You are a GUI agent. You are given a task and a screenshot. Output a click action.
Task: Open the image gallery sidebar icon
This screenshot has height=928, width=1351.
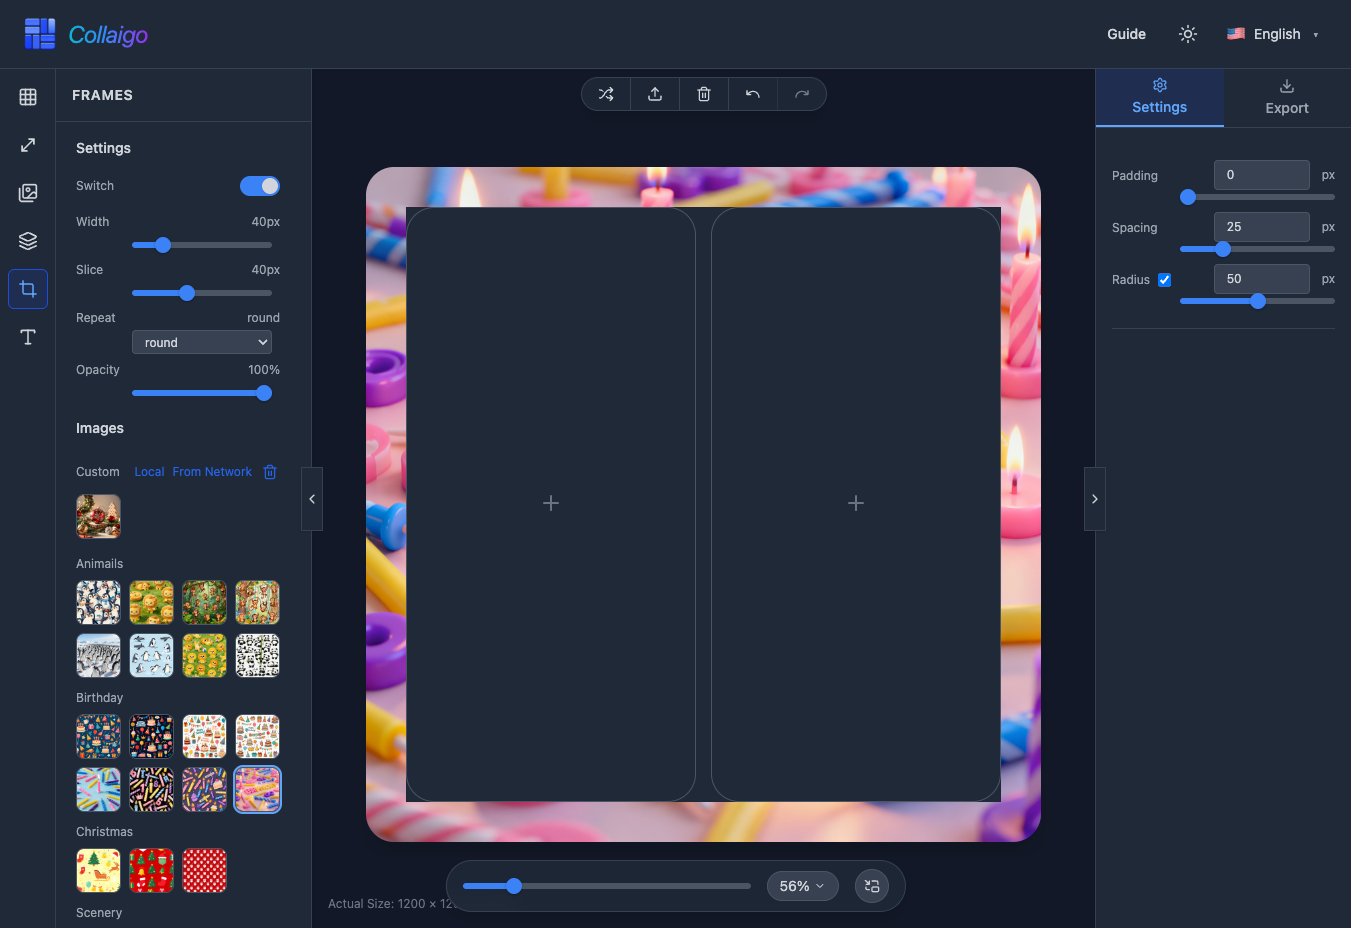click(x=28, y=193)
